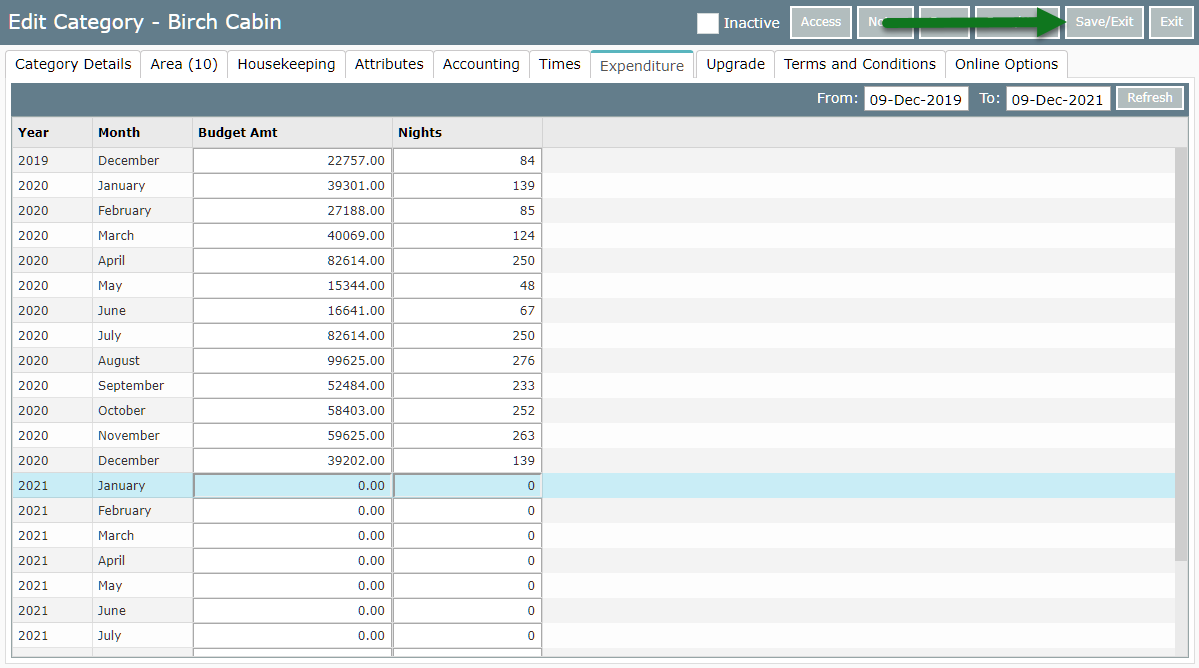Click the Budget Amt column header

coord(292,132)
